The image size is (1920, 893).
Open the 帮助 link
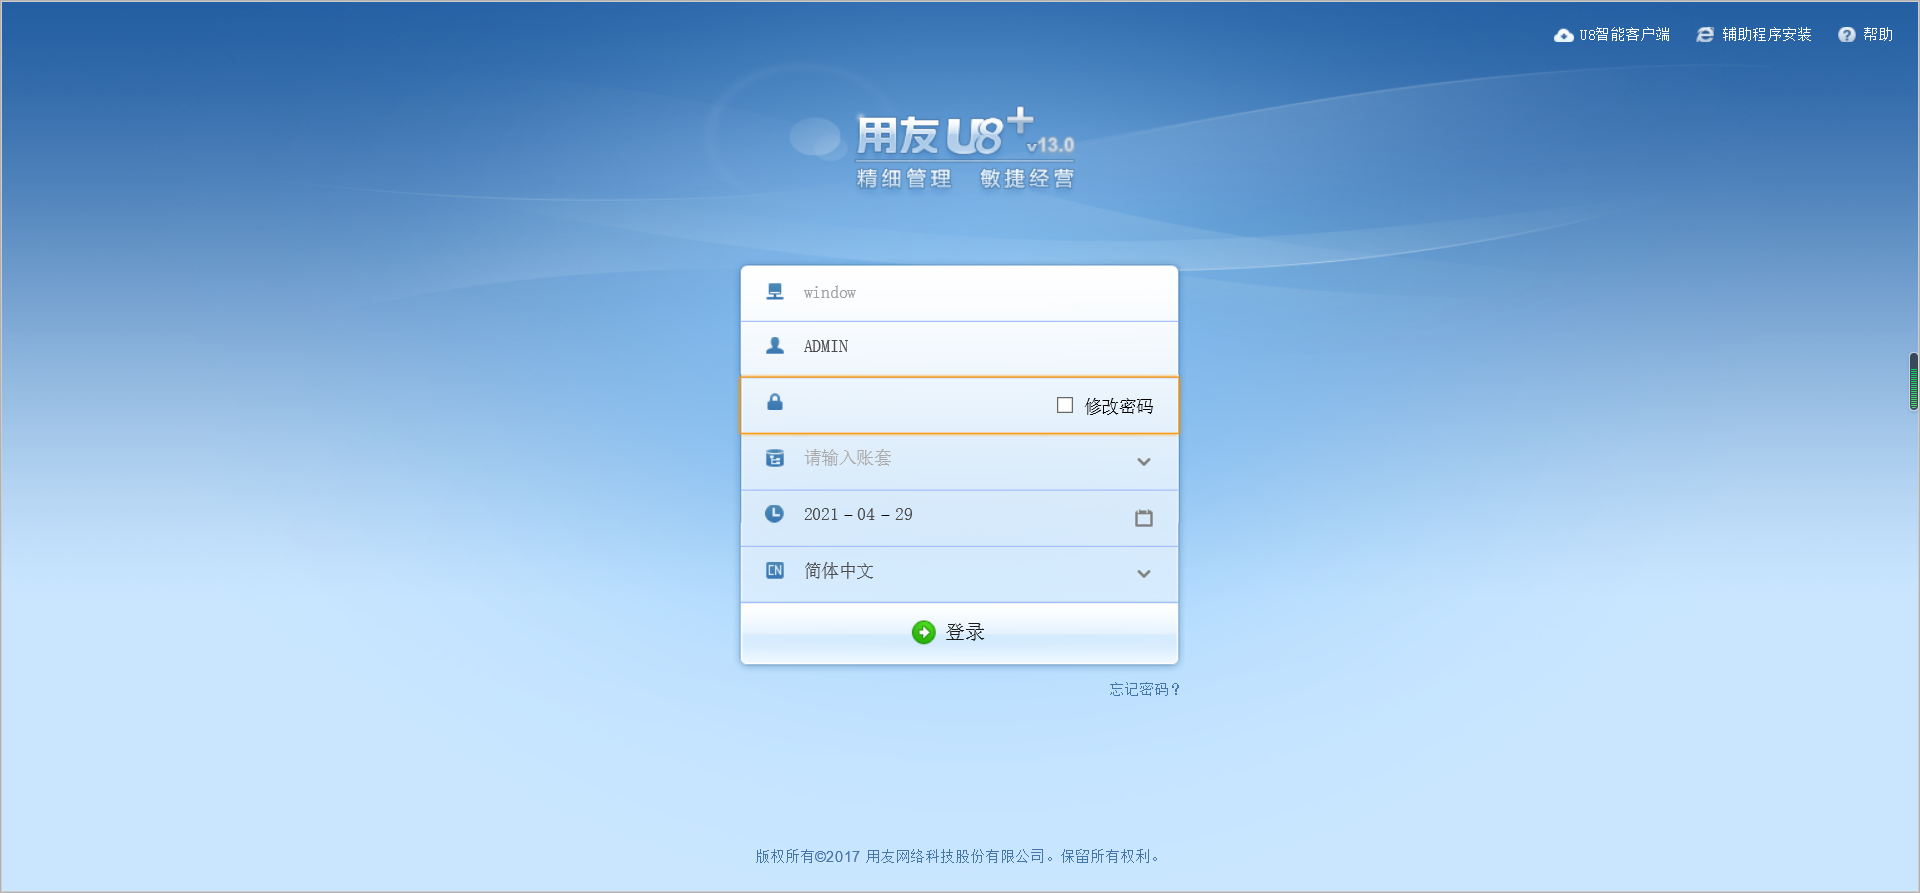tap(1877, 35)
